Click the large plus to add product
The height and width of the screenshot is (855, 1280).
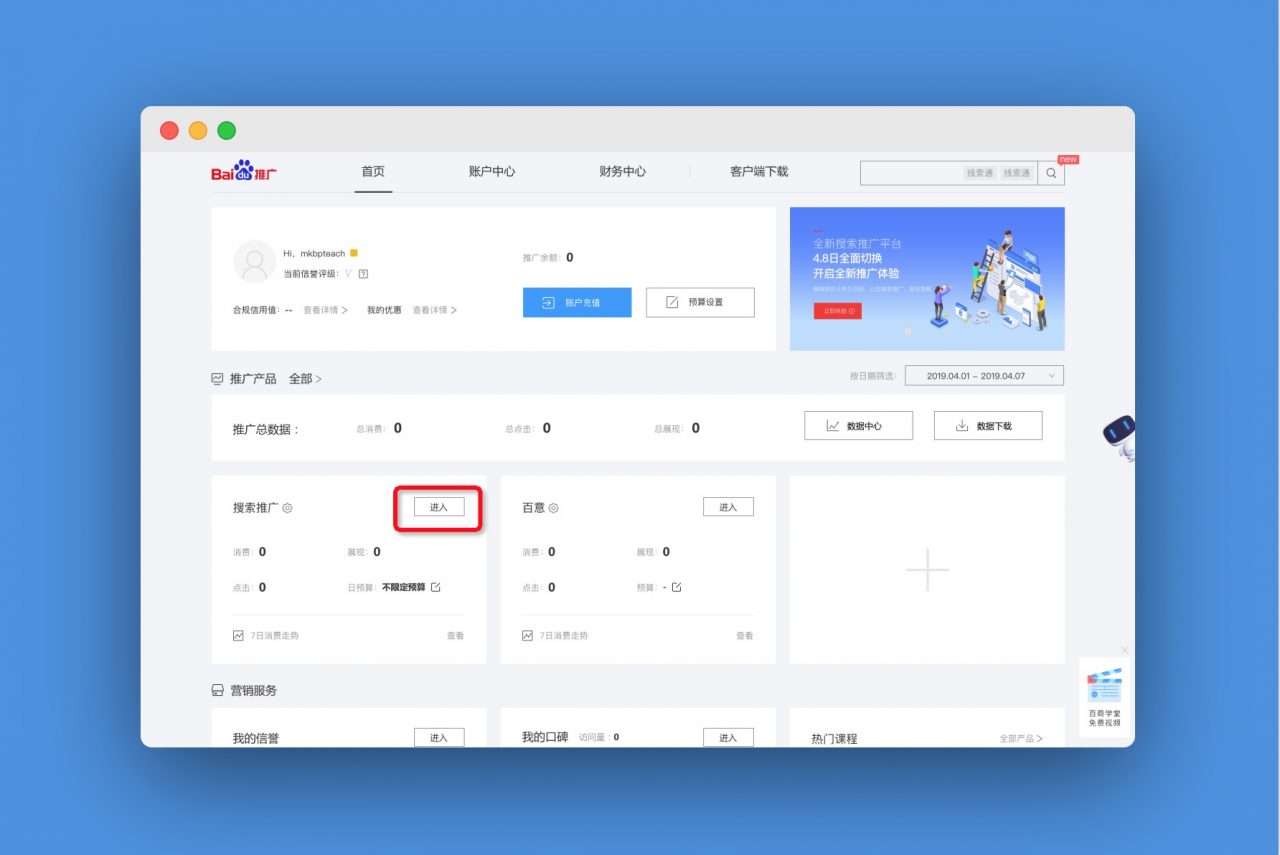[927, 569]
